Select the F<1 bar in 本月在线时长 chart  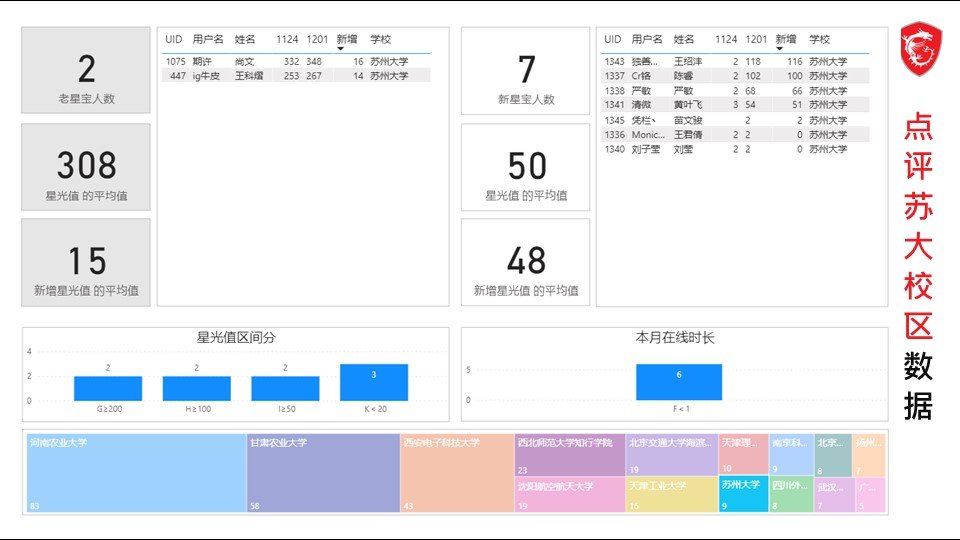tap(679, 382)
